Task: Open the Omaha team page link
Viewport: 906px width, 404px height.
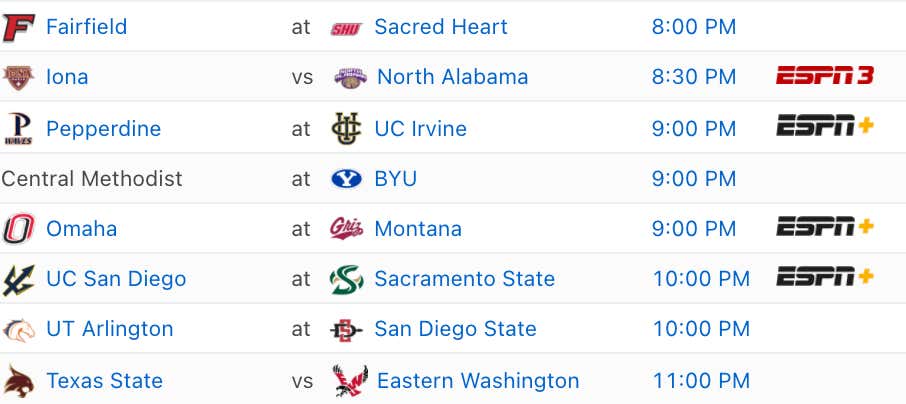Action: tap(81, 229)
